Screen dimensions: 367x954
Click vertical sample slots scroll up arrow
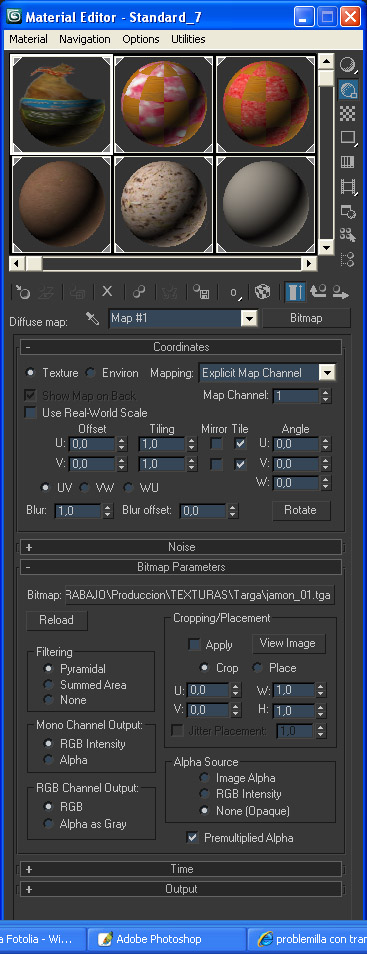tap(326, 61)
